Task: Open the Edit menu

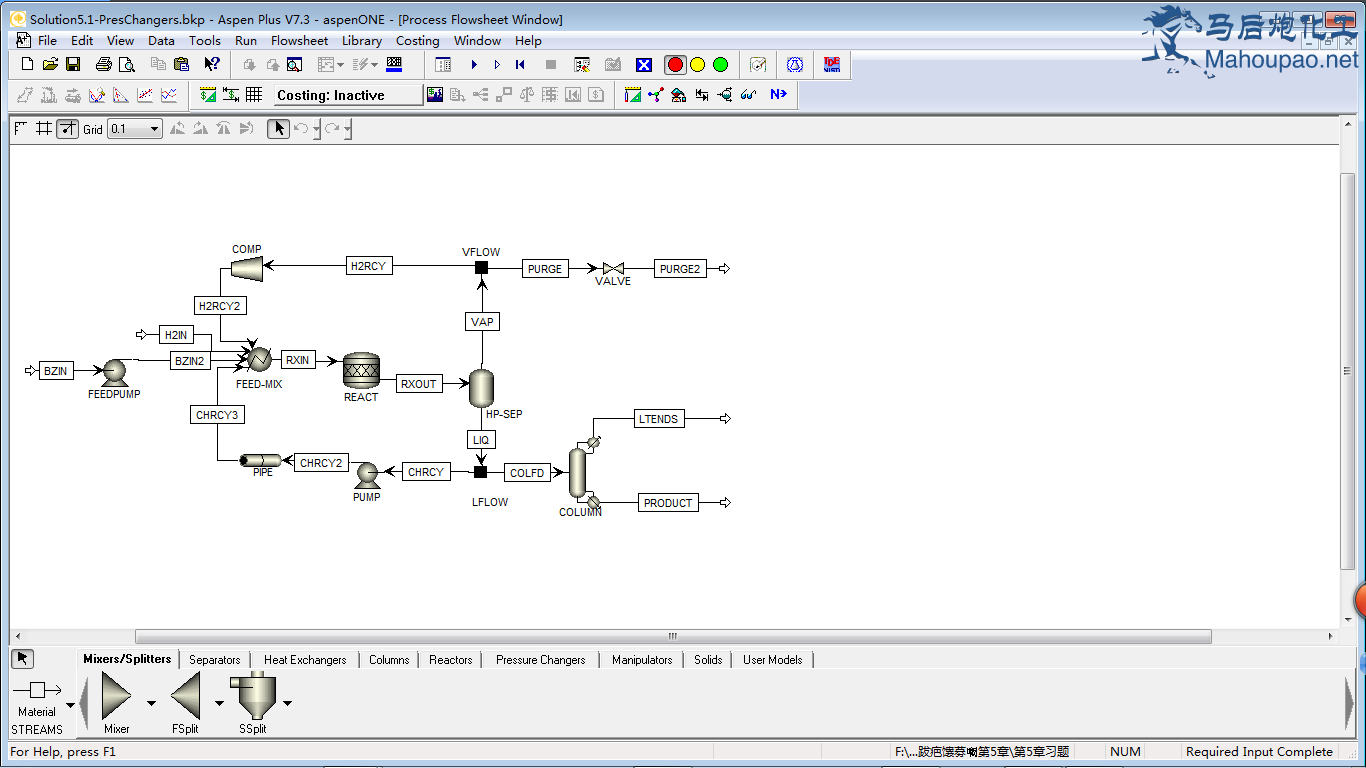Action: coord(82,40)
